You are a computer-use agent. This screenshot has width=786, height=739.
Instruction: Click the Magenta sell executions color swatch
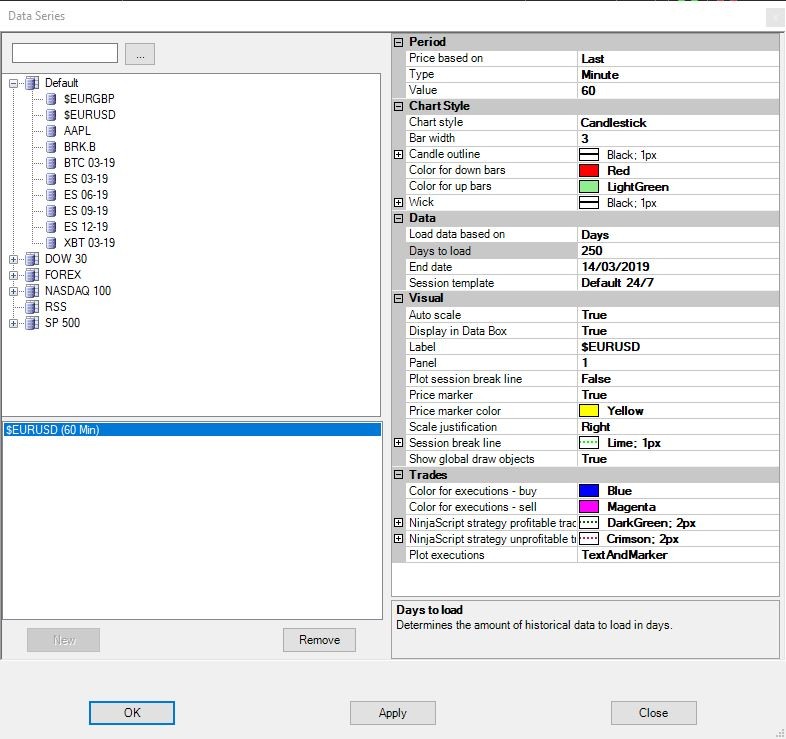[x=589, y=507]
